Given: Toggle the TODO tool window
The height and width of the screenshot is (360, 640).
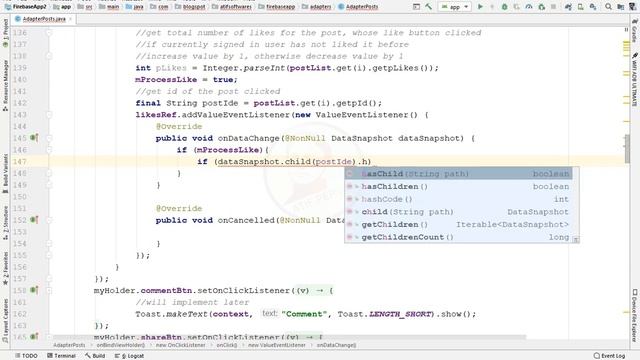Looking at the screenshot, I should tap(26, 356).
